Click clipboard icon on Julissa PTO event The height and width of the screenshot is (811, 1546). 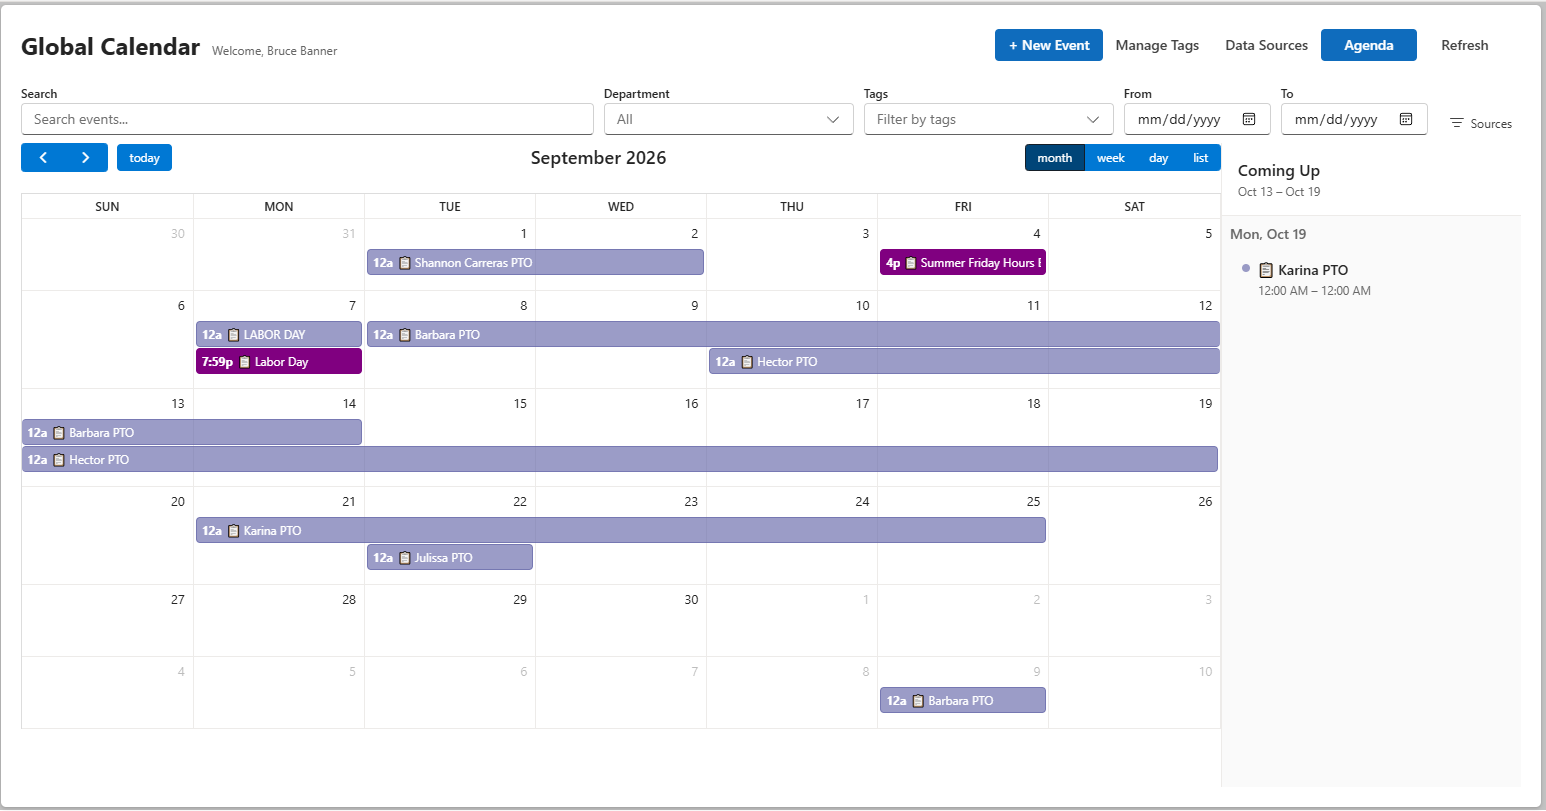[405, 558]
